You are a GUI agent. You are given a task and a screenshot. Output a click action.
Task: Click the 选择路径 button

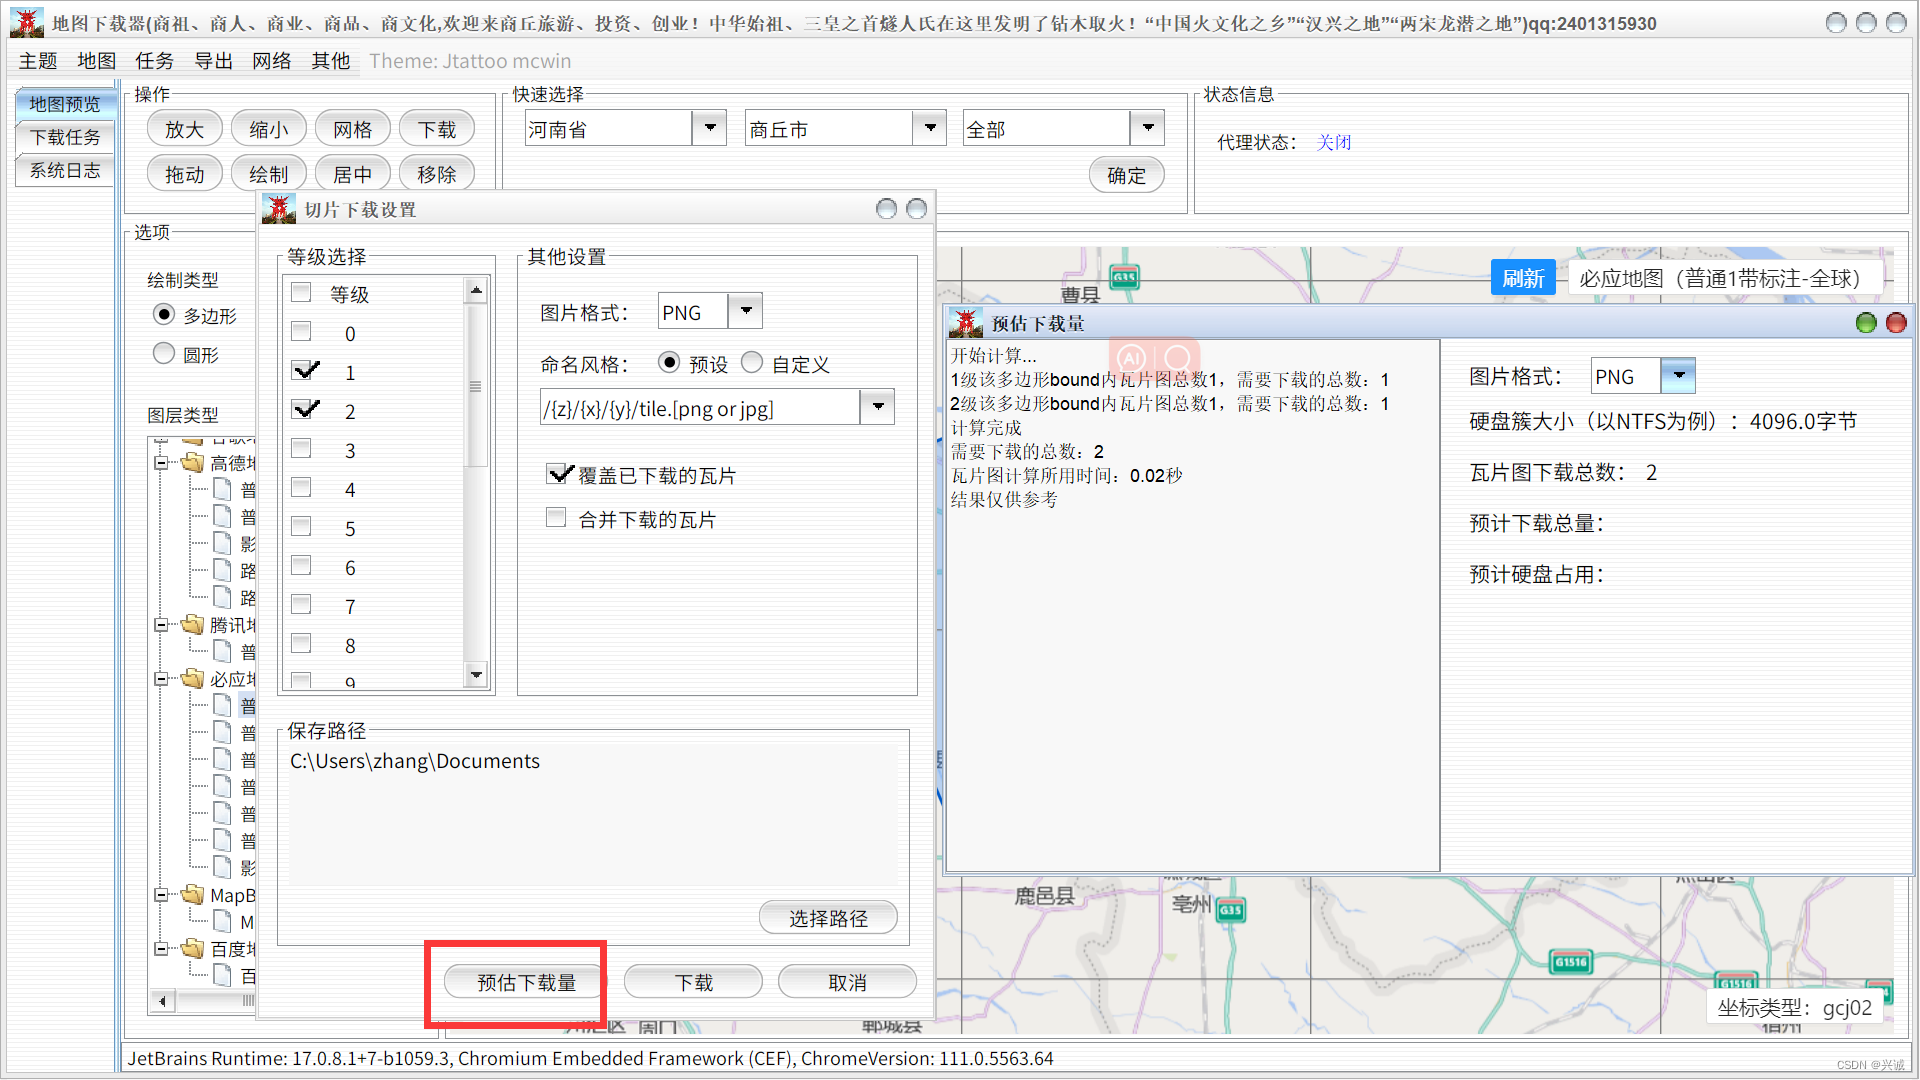coord(828,918)
